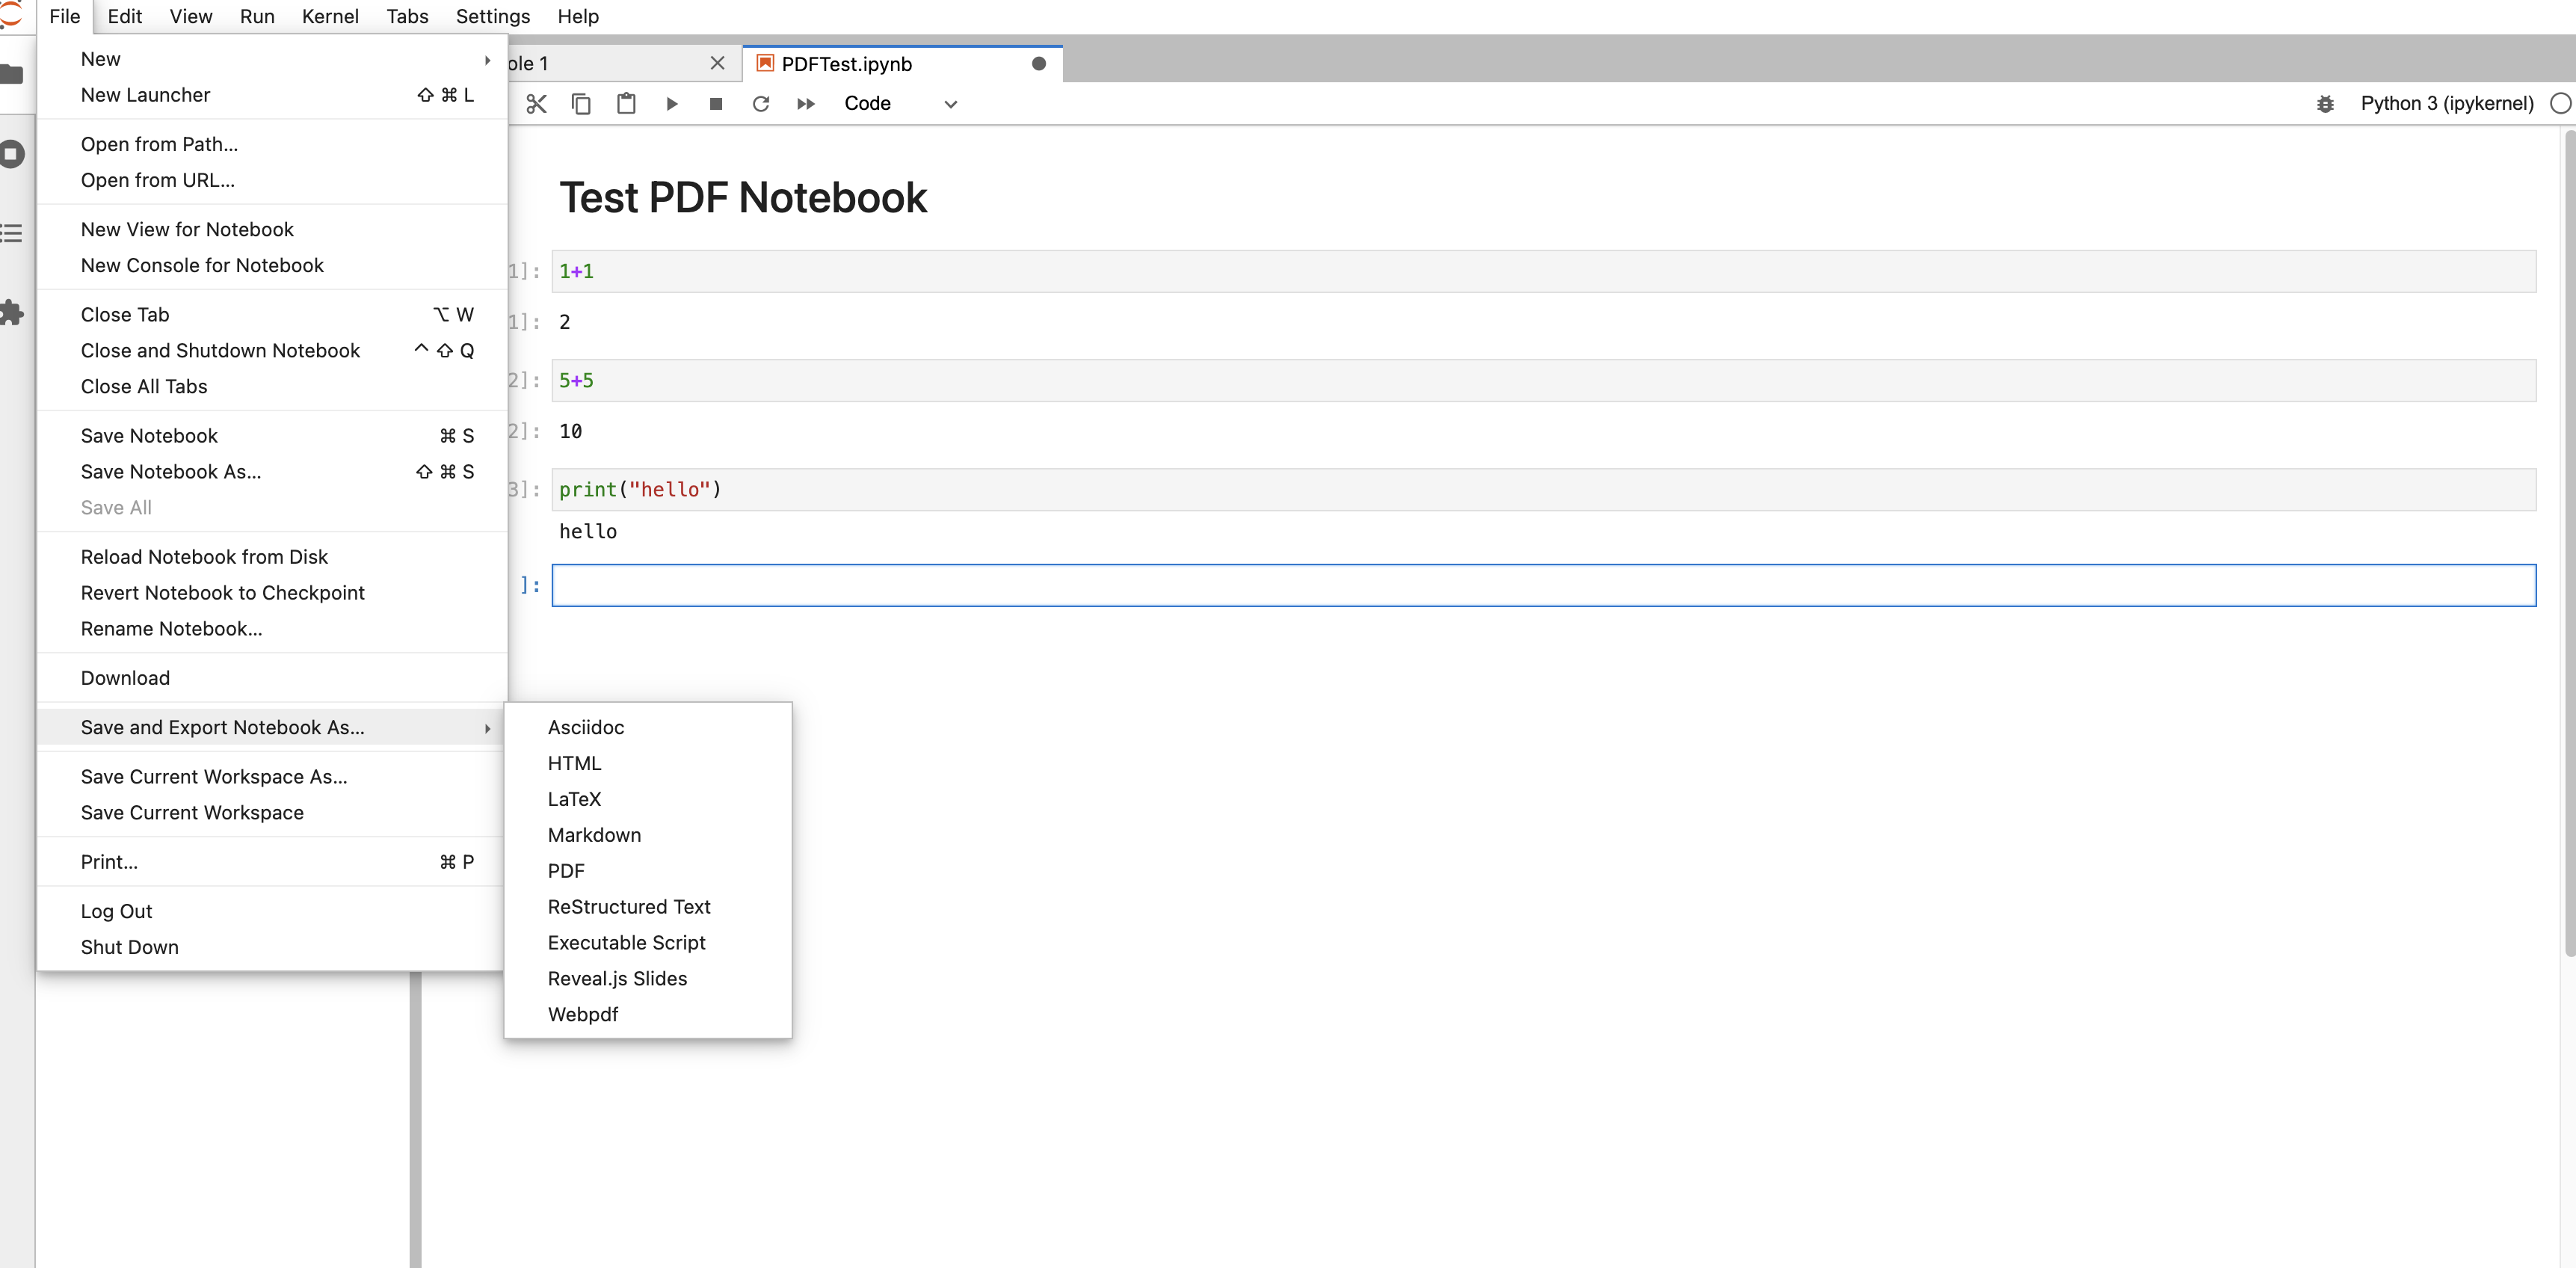Choose Close All Tabs
Viewport: 2576px width, 1268px height.
[x=272, y=387]
